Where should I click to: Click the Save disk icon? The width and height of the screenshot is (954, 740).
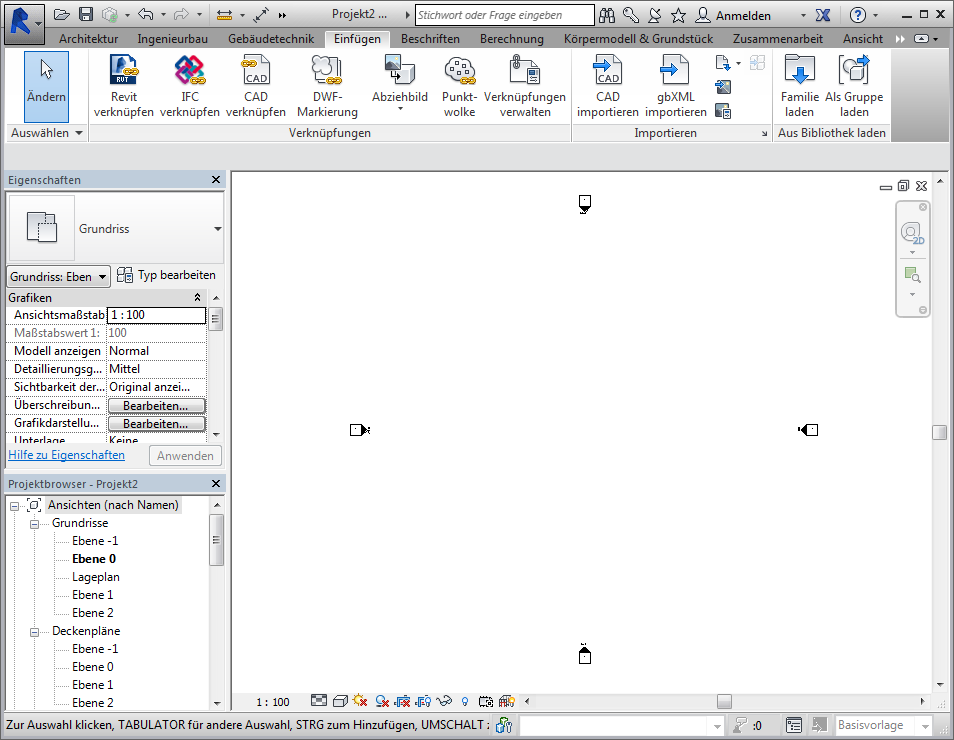point(86,15)
